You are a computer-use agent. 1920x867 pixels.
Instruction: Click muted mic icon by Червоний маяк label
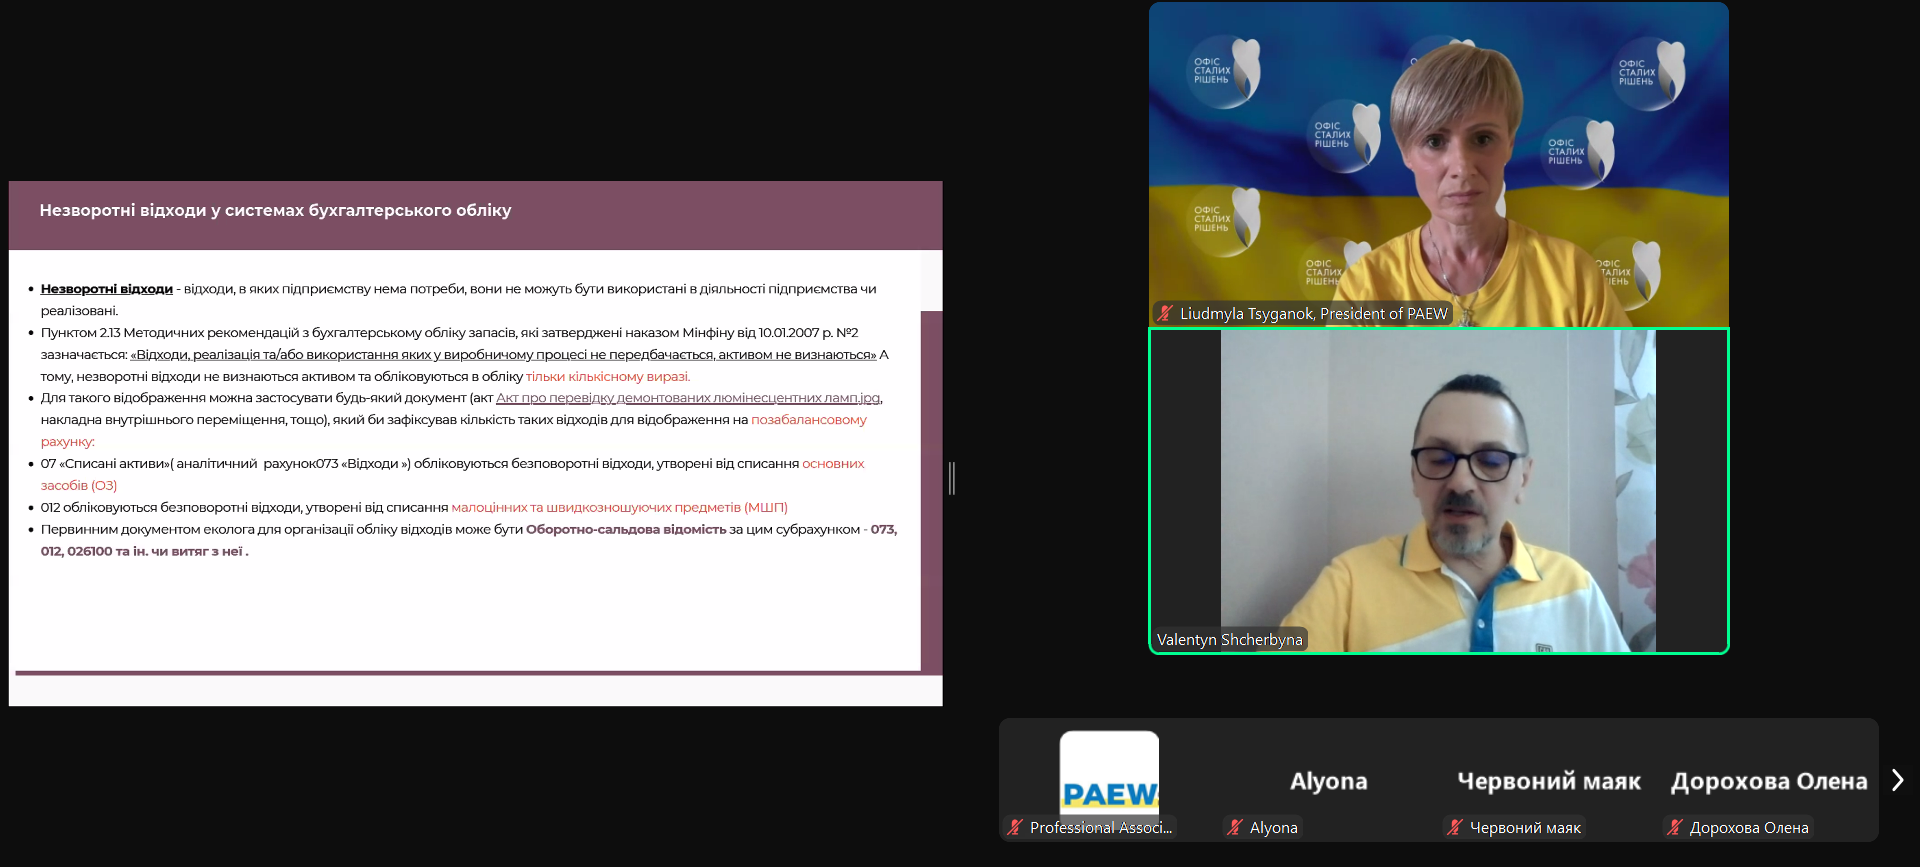(x=1455, y=828)
